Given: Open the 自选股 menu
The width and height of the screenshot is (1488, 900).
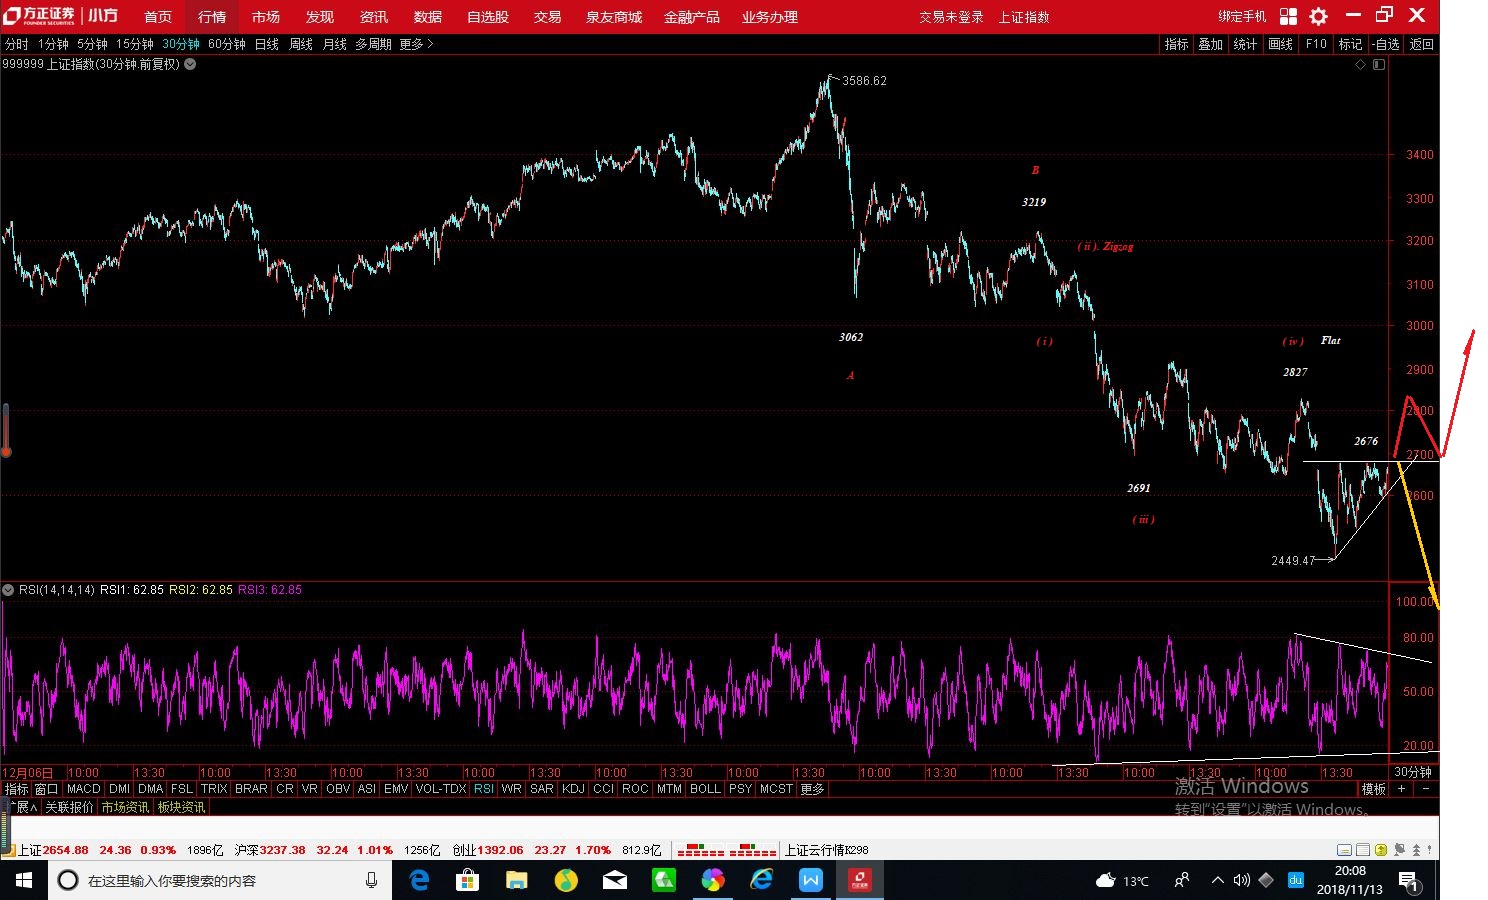Looking at the screenshot, I should pyautogui.click(x=488, y=17).
